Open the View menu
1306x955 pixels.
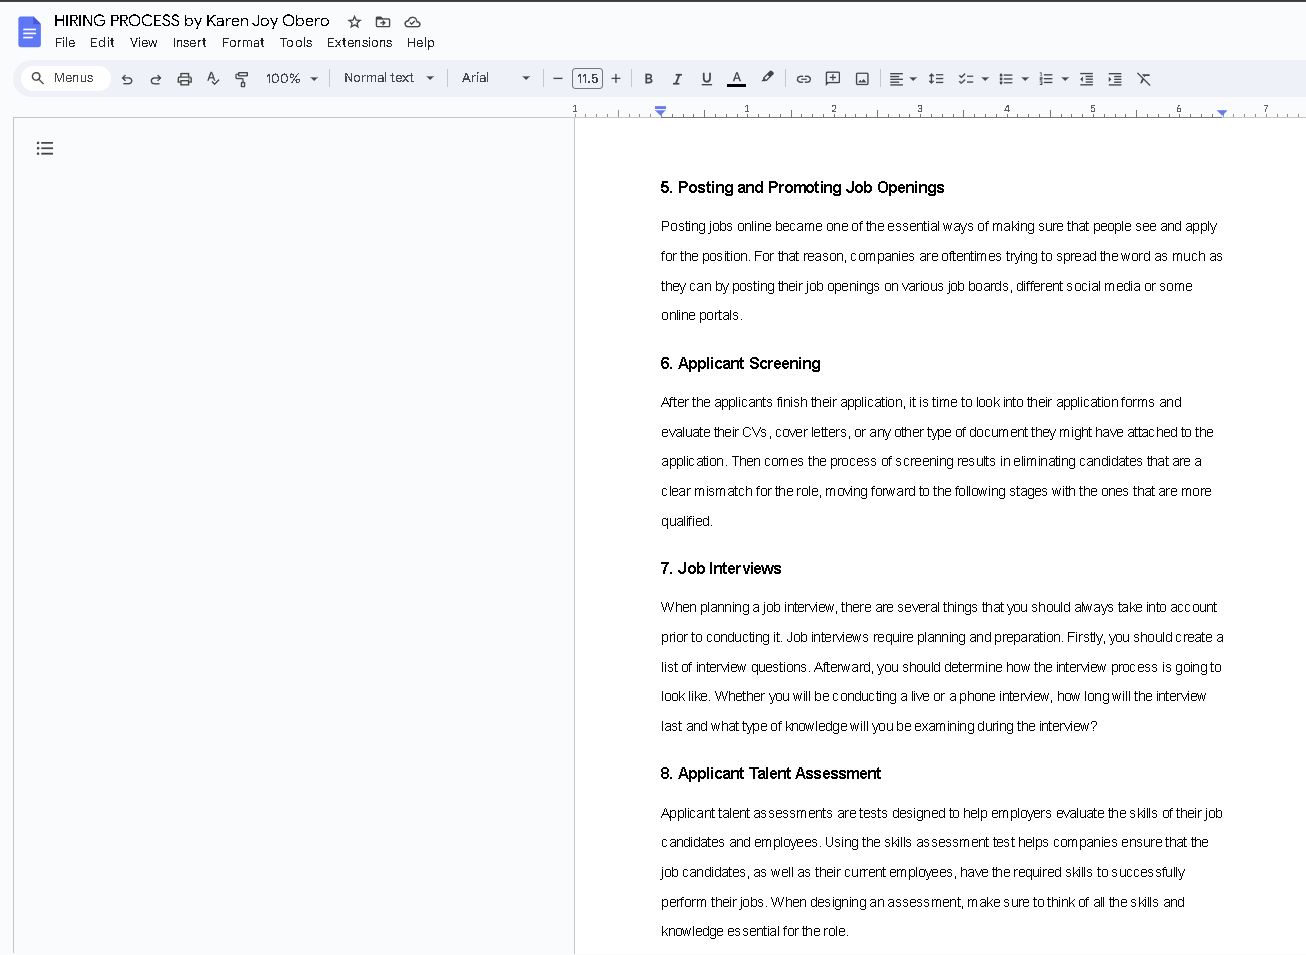click(x=144, y=43)
